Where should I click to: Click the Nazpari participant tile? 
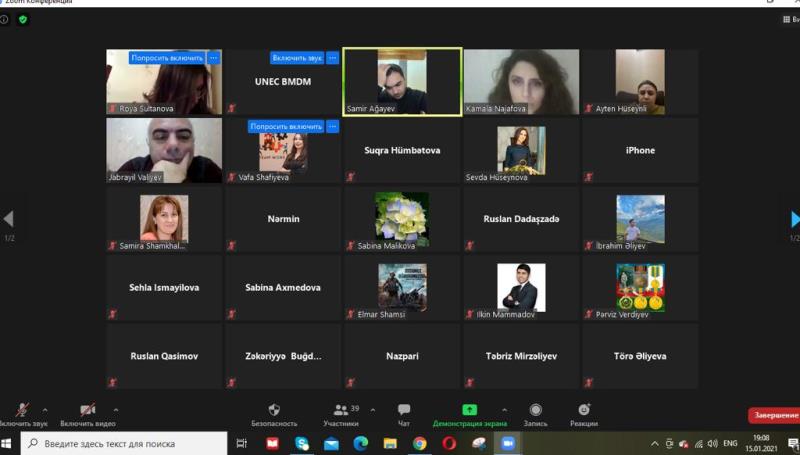(x=402, y=356)
